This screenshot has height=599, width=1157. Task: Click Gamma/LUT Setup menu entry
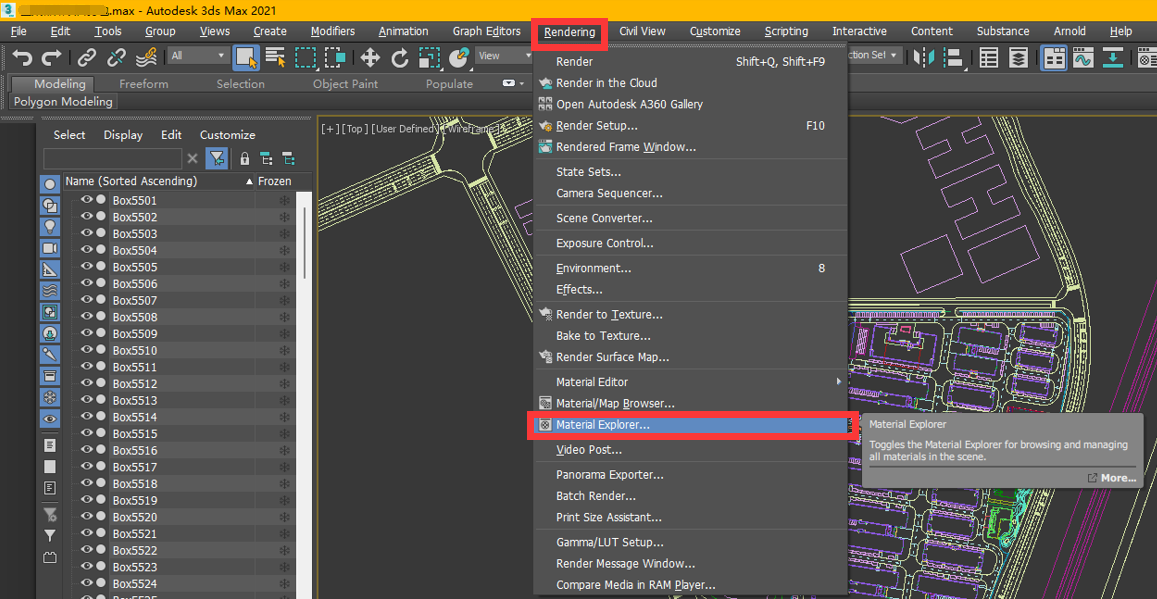691,542
